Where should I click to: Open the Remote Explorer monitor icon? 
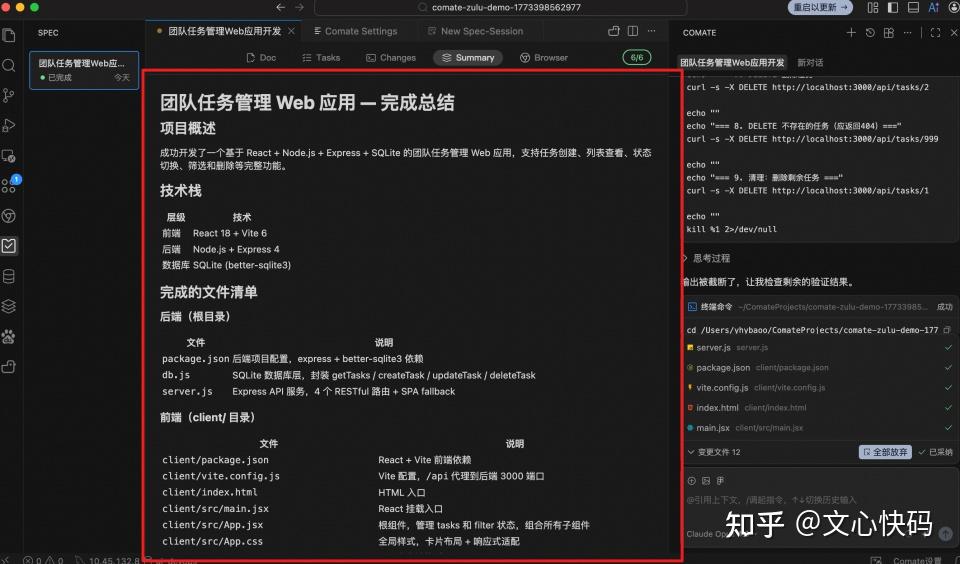click(9, 156)
